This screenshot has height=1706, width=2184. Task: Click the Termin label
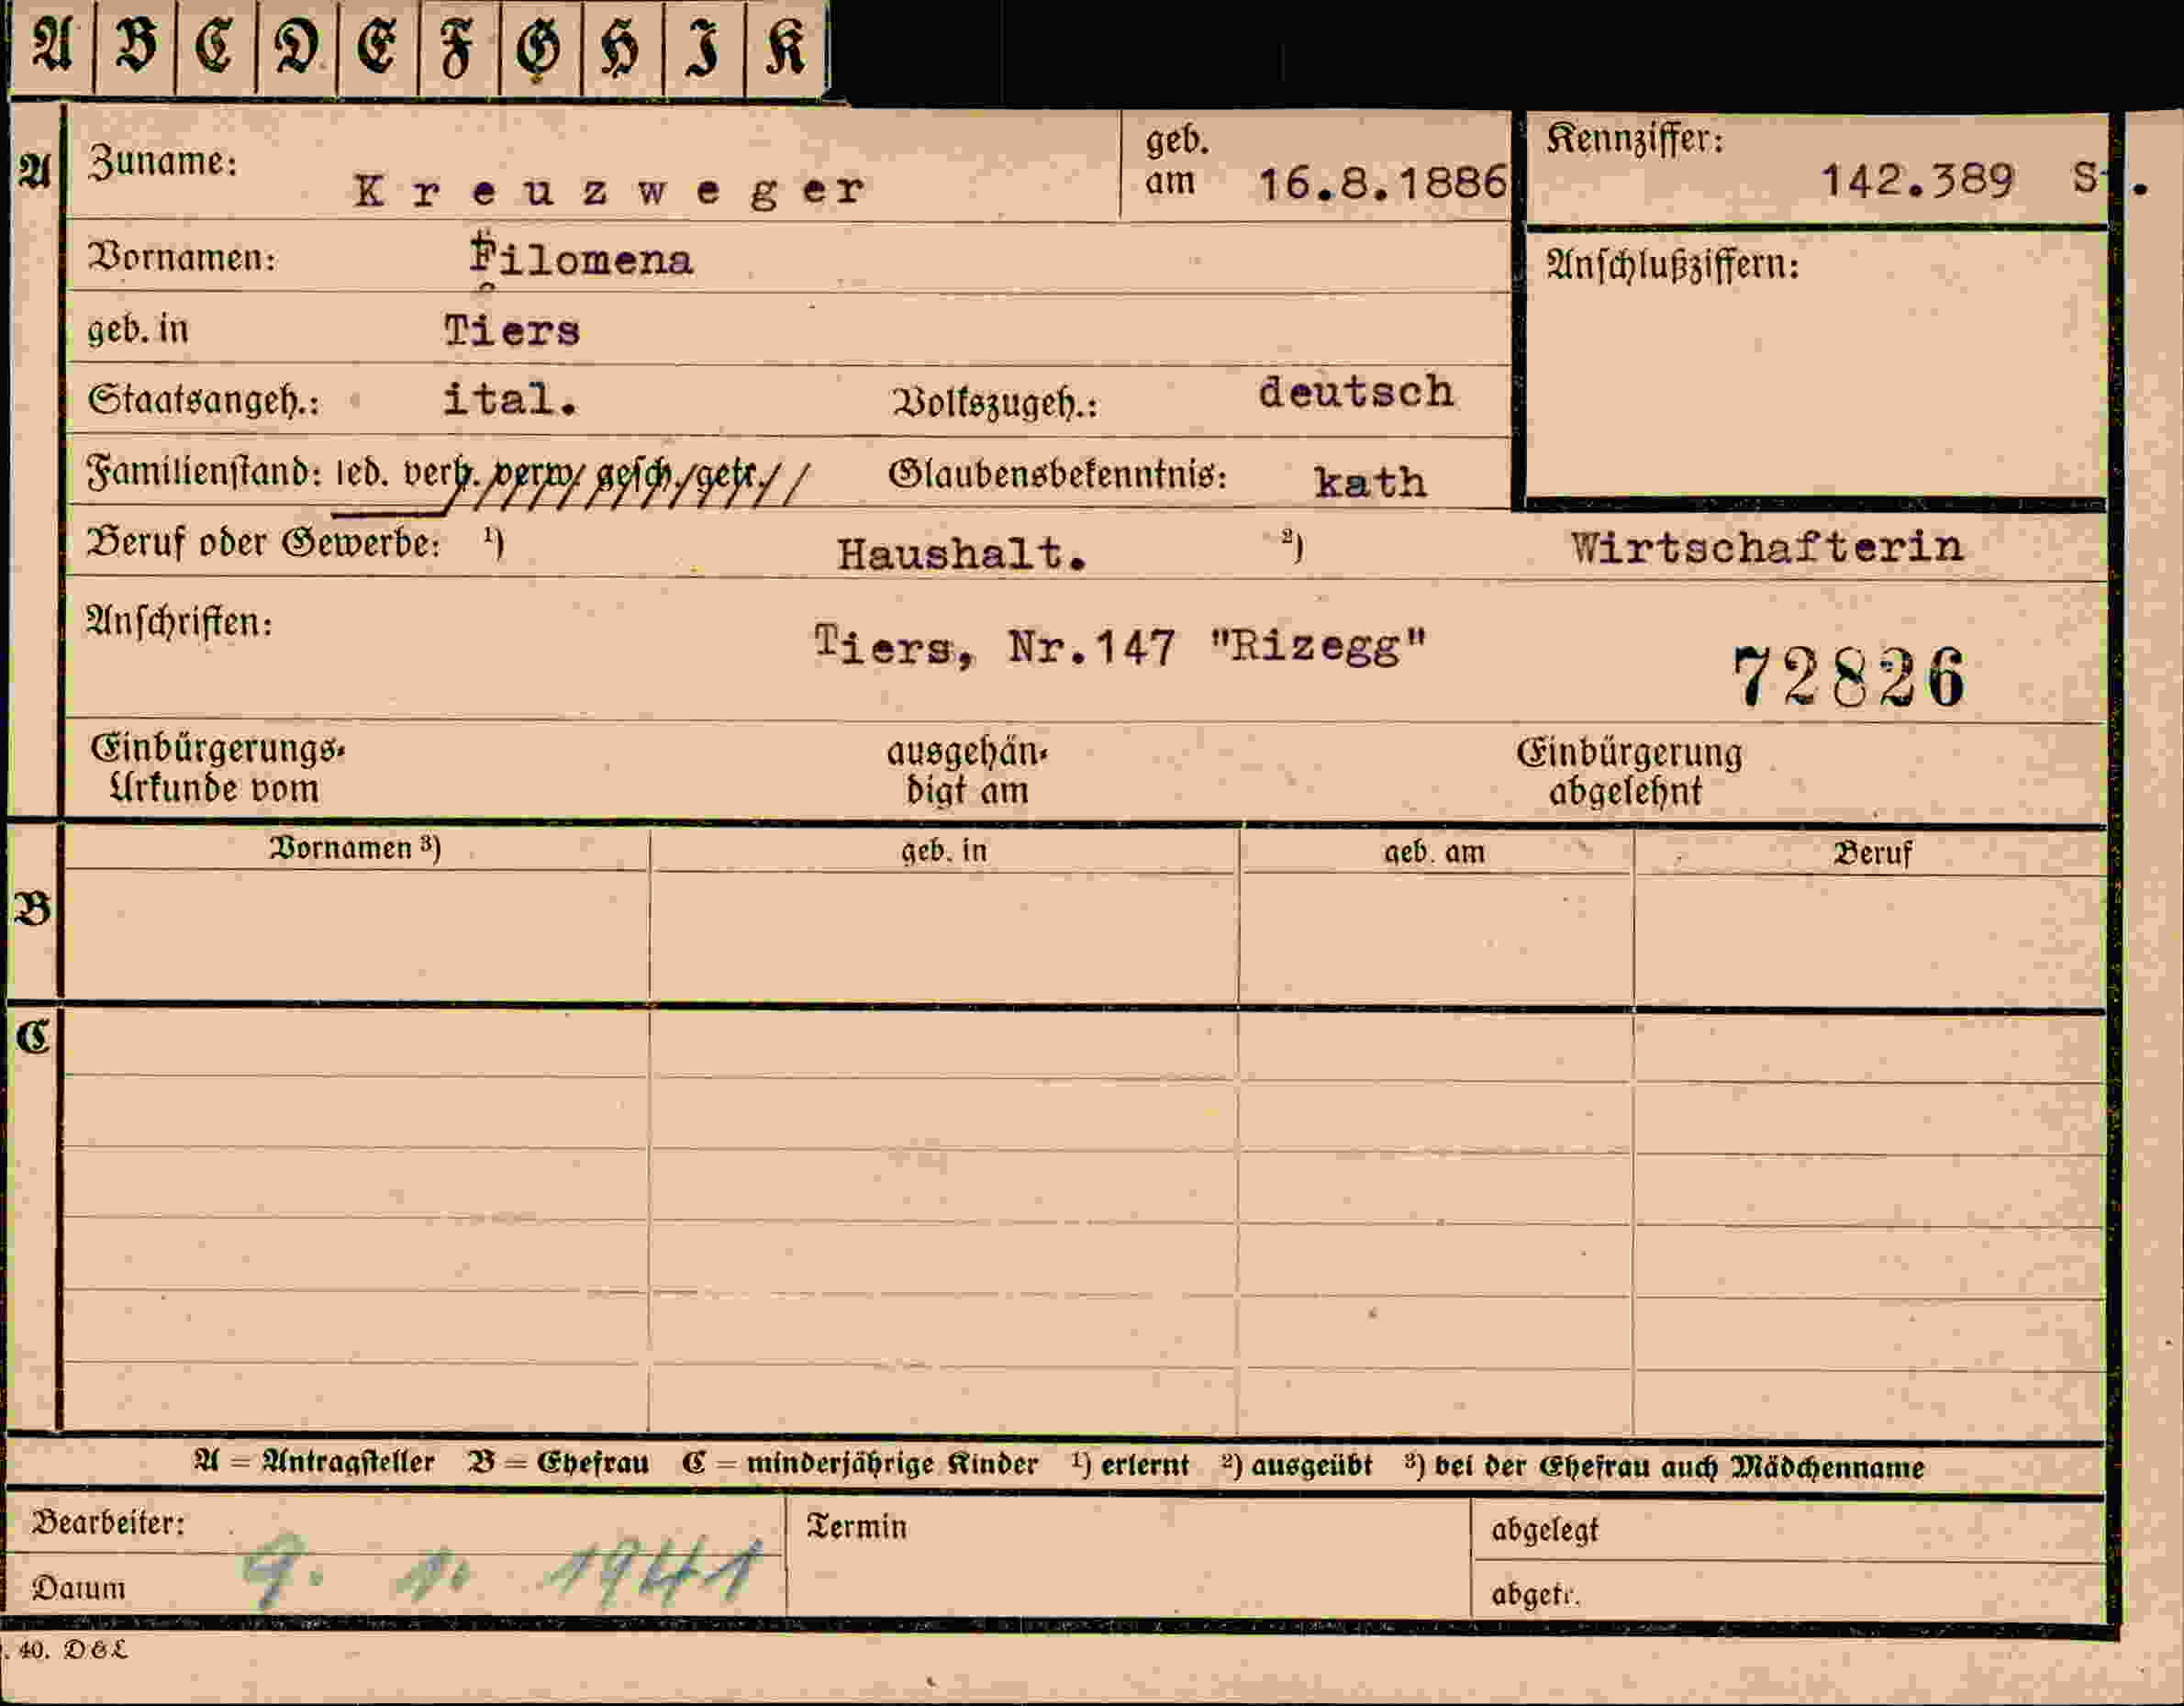click(x=857, y=1527)
